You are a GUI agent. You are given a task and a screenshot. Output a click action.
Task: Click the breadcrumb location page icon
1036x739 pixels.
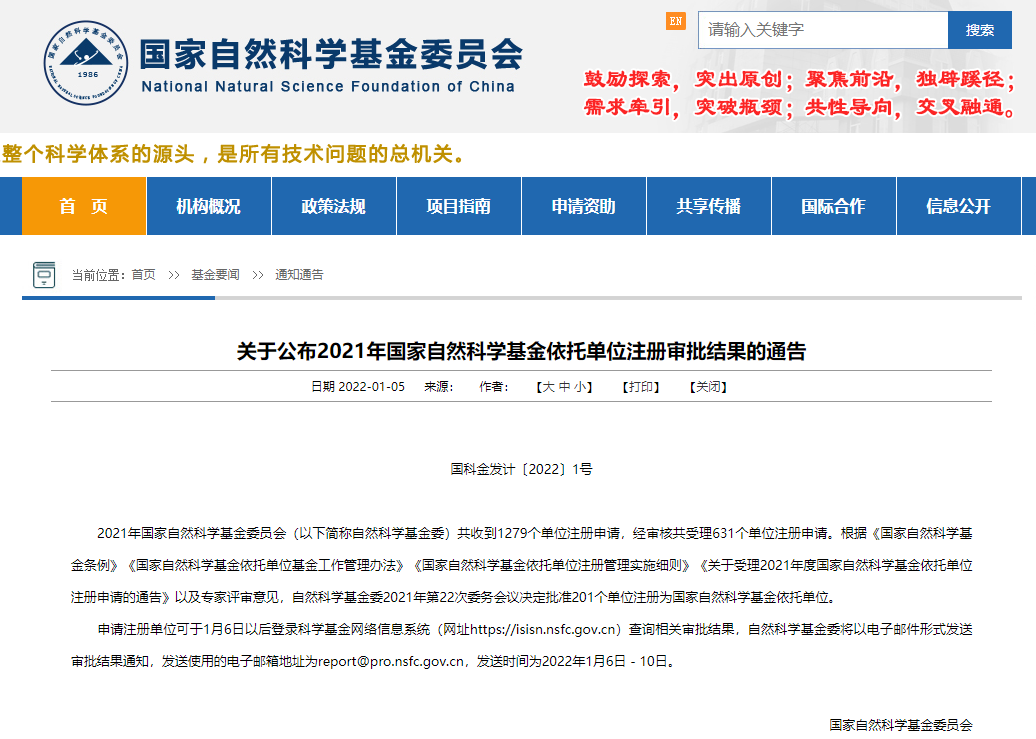pos(44,274)
